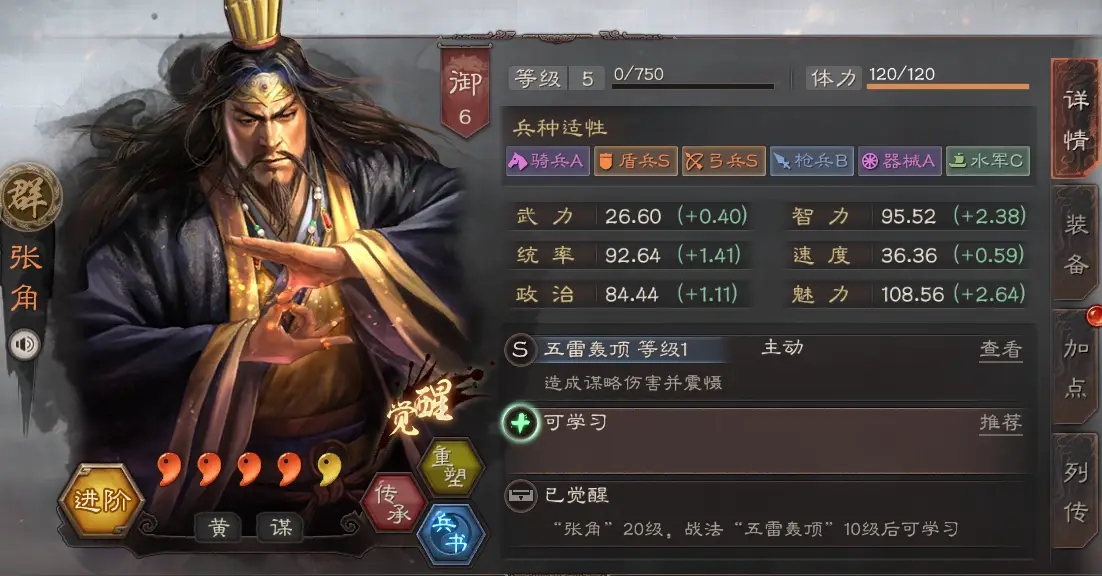1102x576 pixels.
Task: Click the green plus learn-skill icon
Action: click(520, 423)
